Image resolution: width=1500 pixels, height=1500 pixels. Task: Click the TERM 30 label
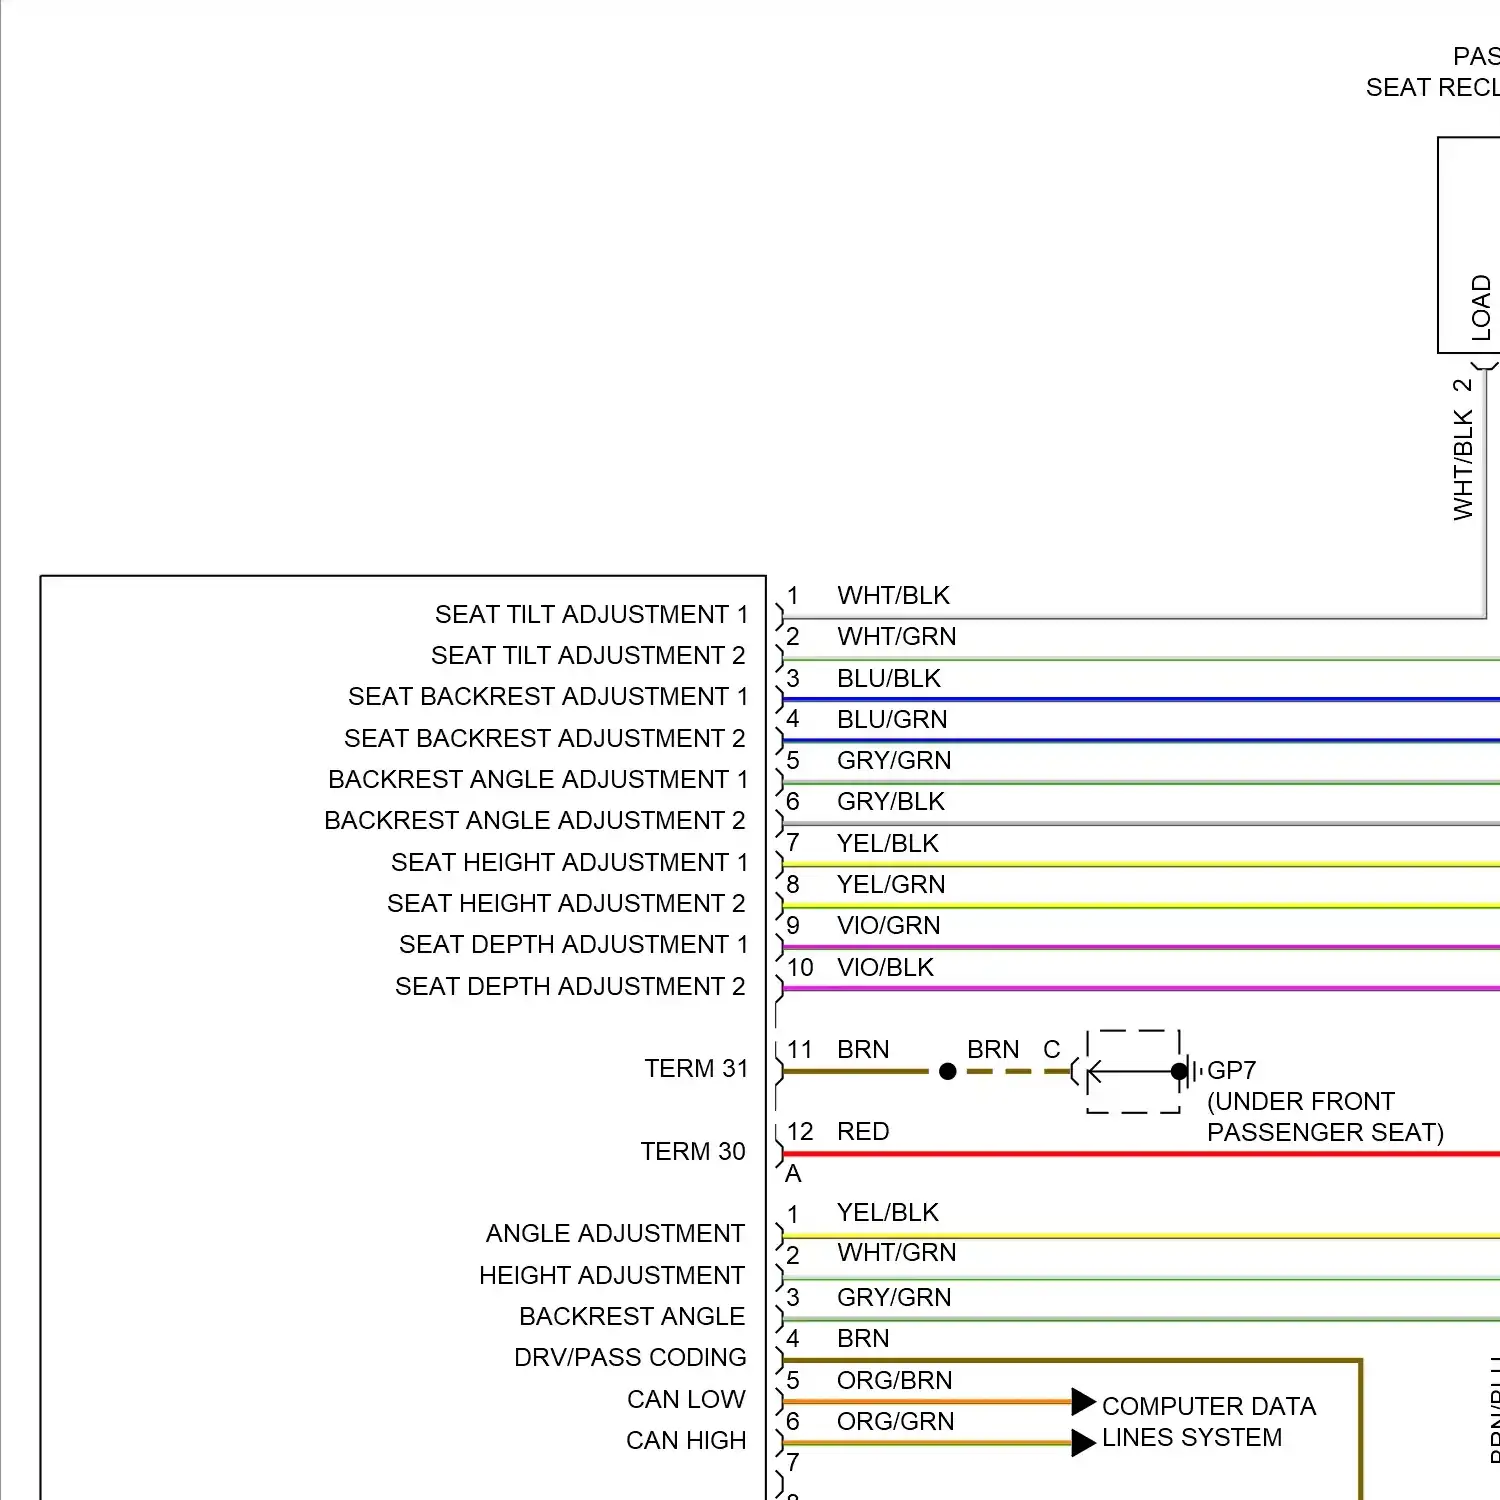[693, 1151]
